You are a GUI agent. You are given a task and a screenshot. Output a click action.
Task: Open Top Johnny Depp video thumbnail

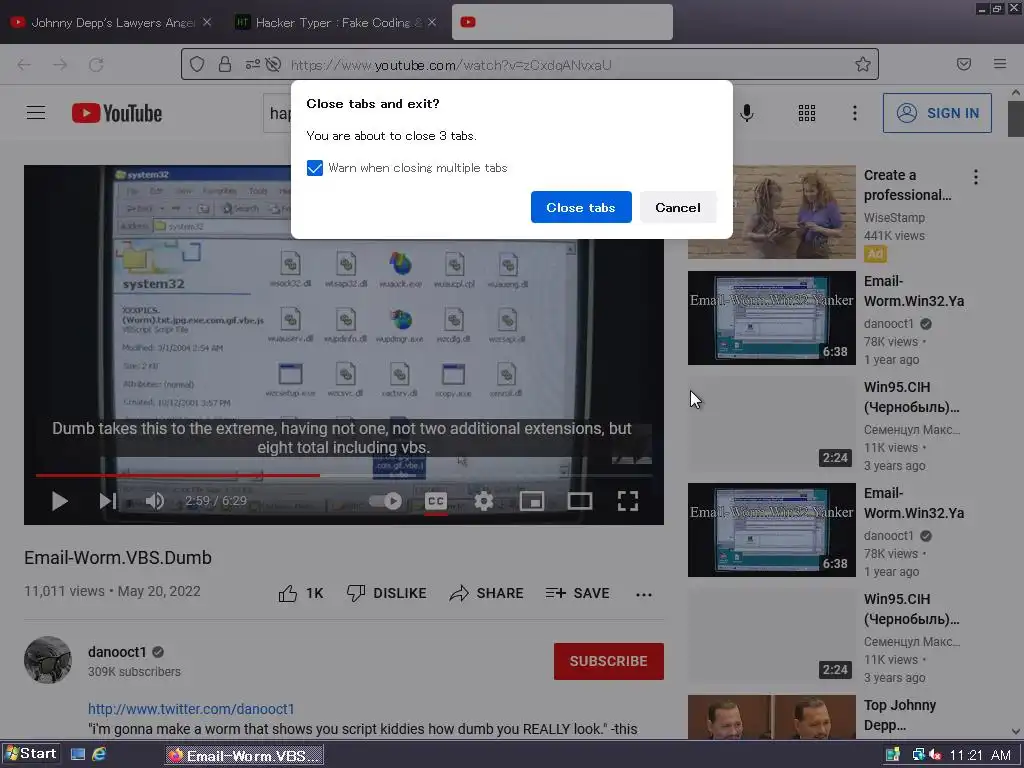click(771, 717)
